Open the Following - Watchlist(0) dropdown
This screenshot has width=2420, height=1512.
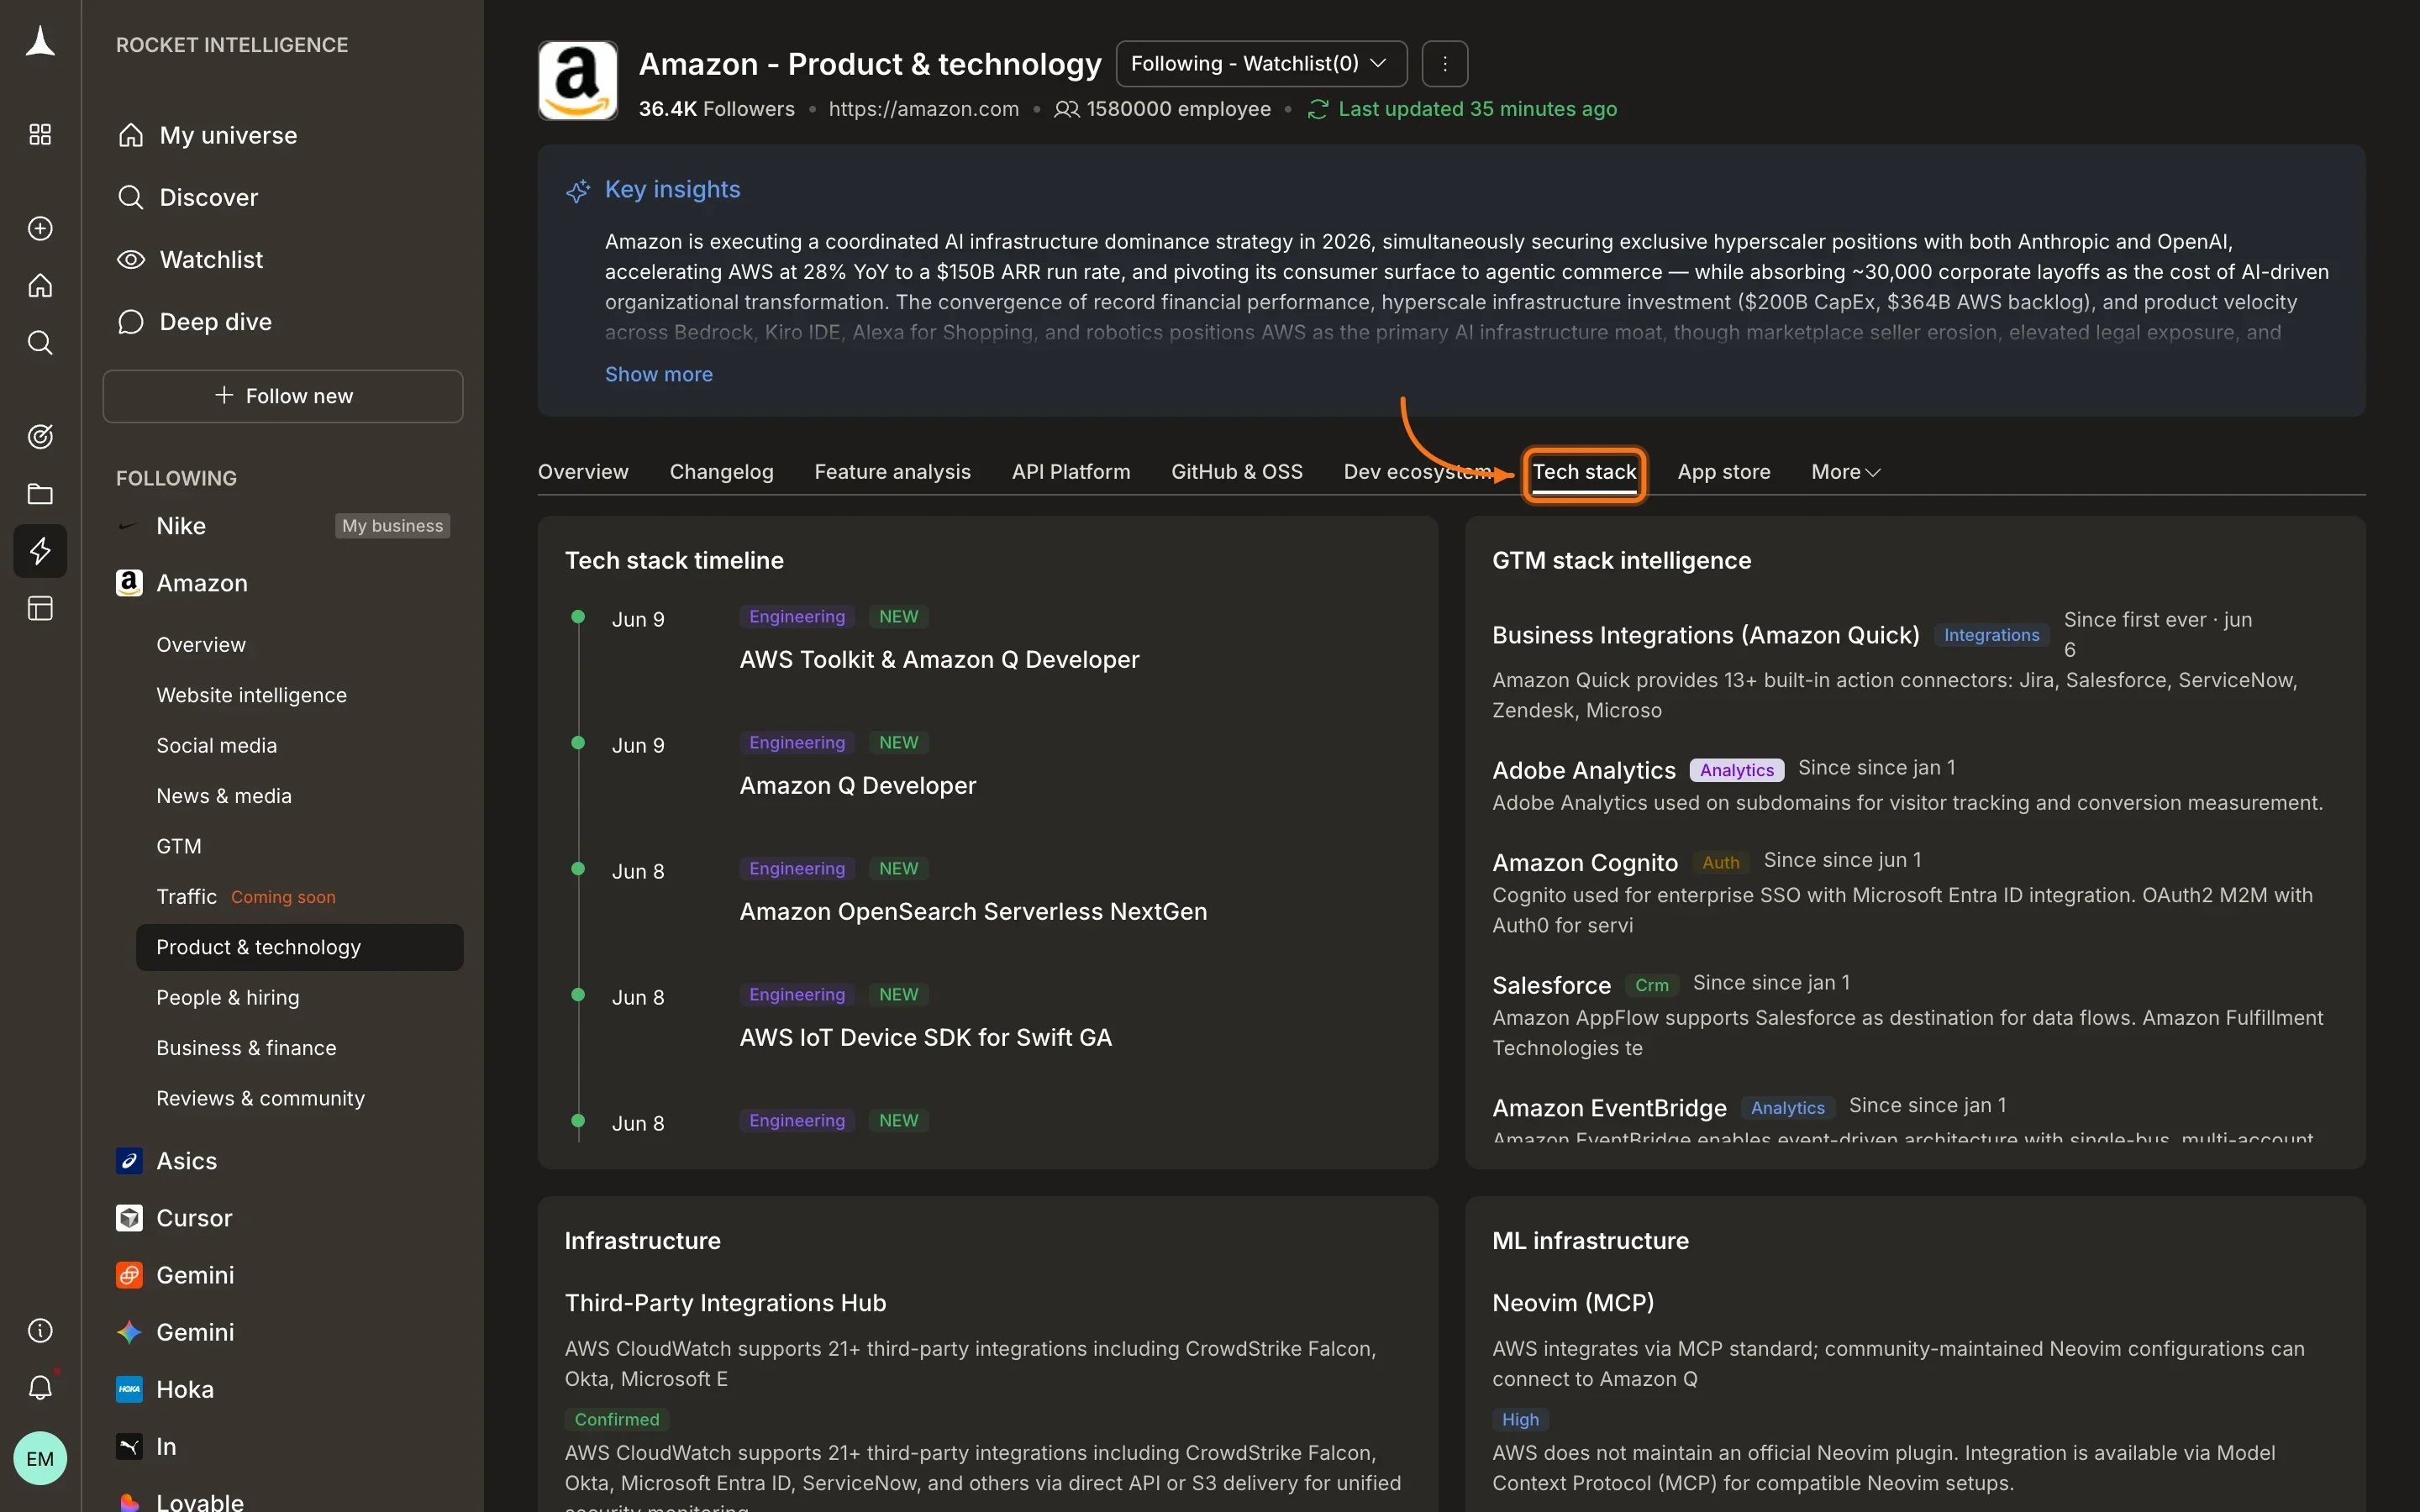point(1261,64)
